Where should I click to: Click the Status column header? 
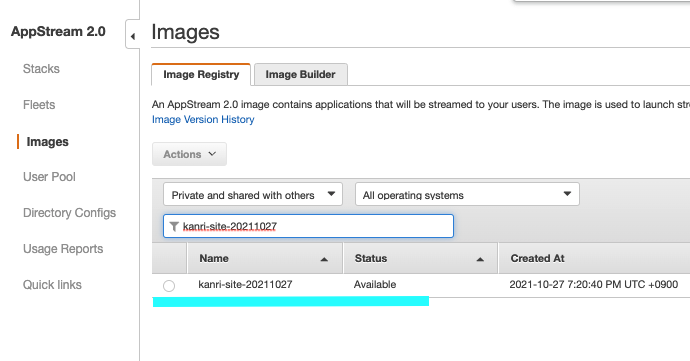421,258
